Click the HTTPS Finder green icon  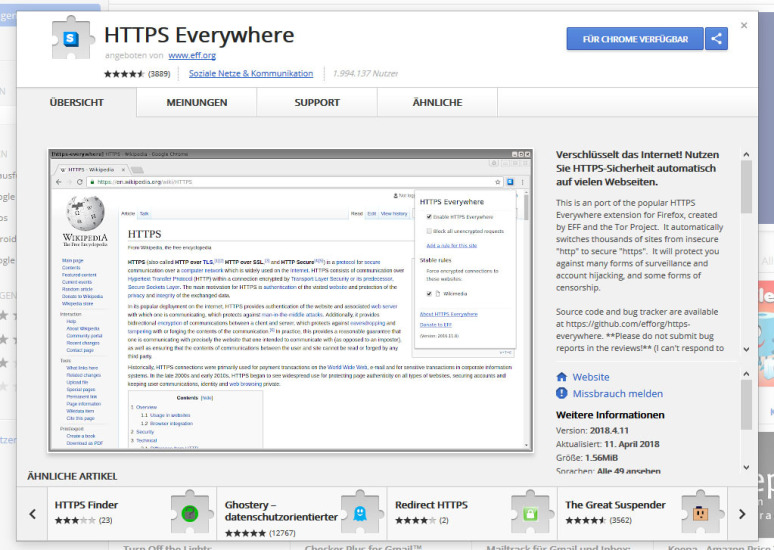tap(190, 514)
